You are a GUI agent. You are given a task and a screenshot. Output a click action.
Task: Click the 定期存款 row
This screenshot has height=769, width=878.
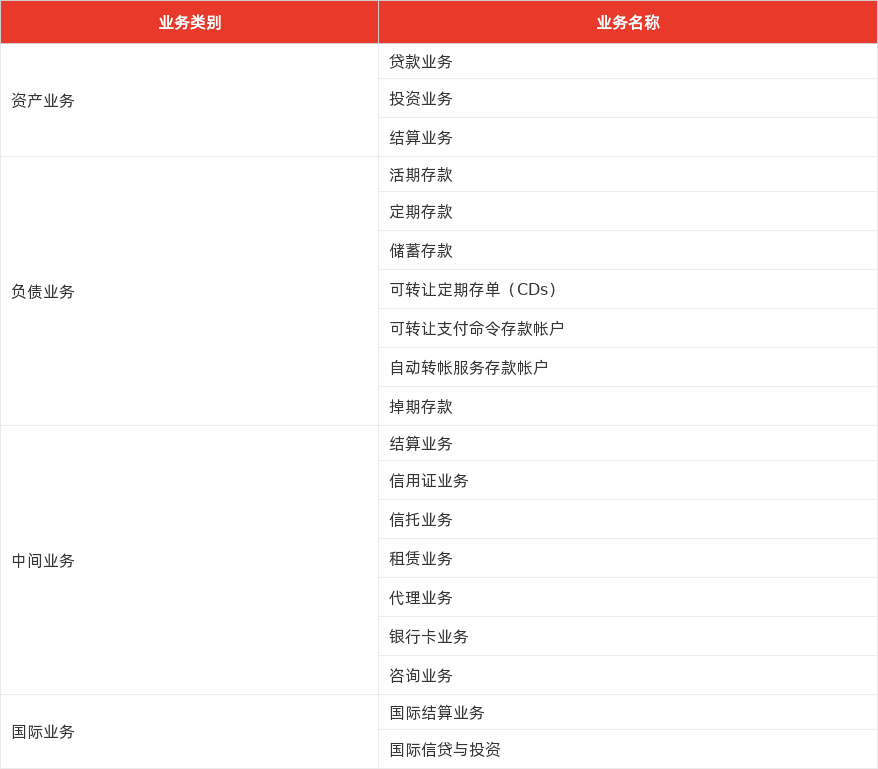click(x=628, y=212)
